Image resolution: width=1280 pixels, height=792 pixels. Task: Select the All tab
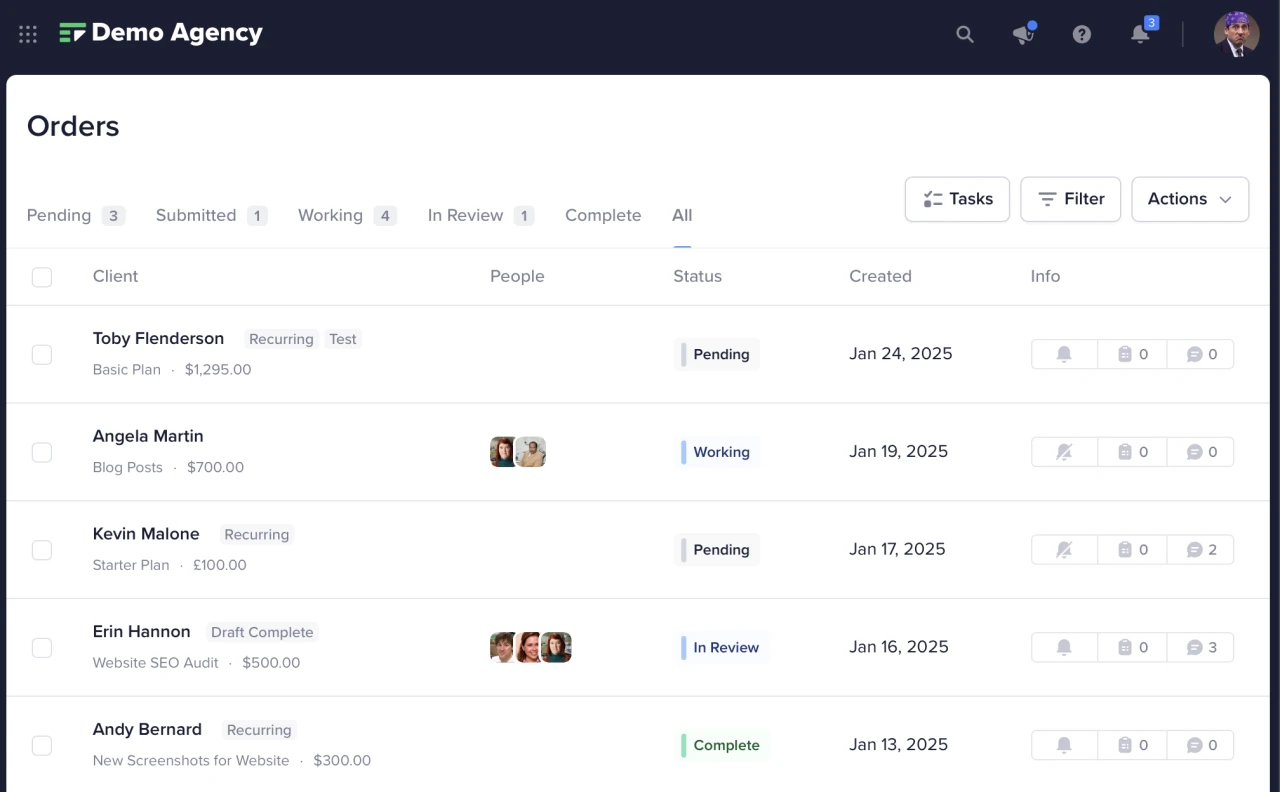[682, 215]
